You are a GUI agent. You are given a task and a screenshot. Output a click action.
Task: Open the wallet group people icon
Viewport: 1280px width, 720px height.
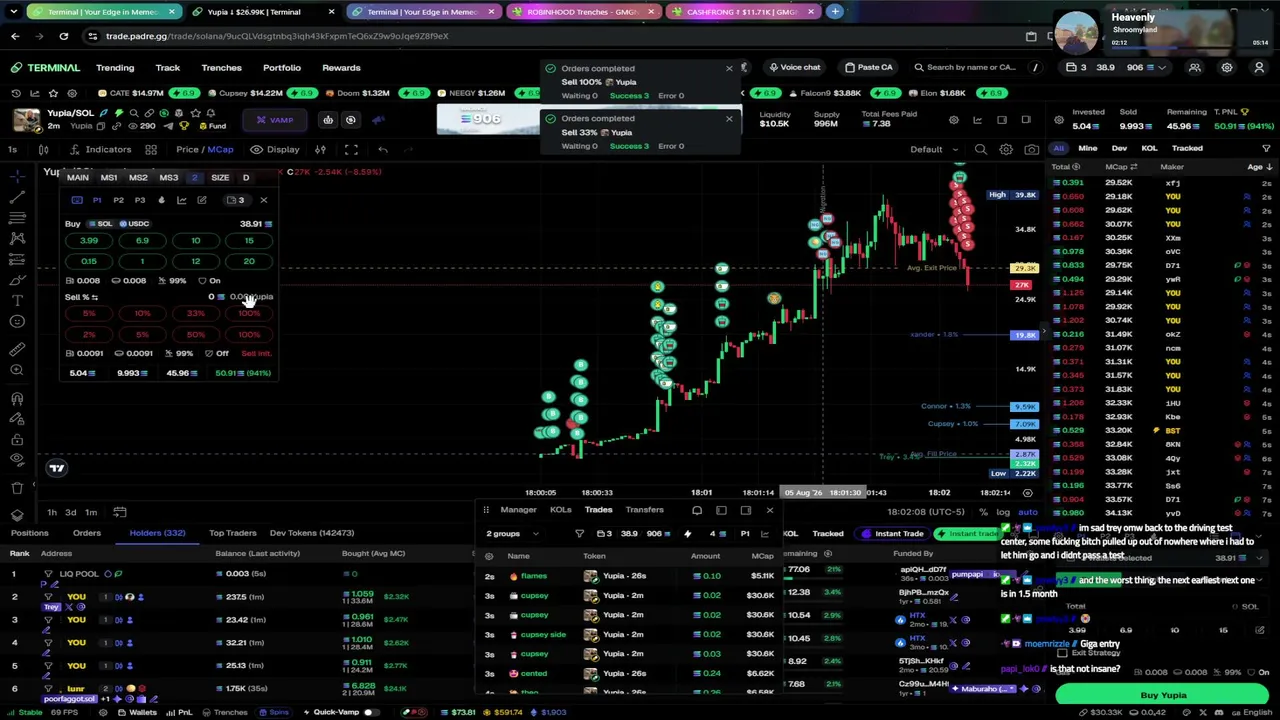point(1195,68)
